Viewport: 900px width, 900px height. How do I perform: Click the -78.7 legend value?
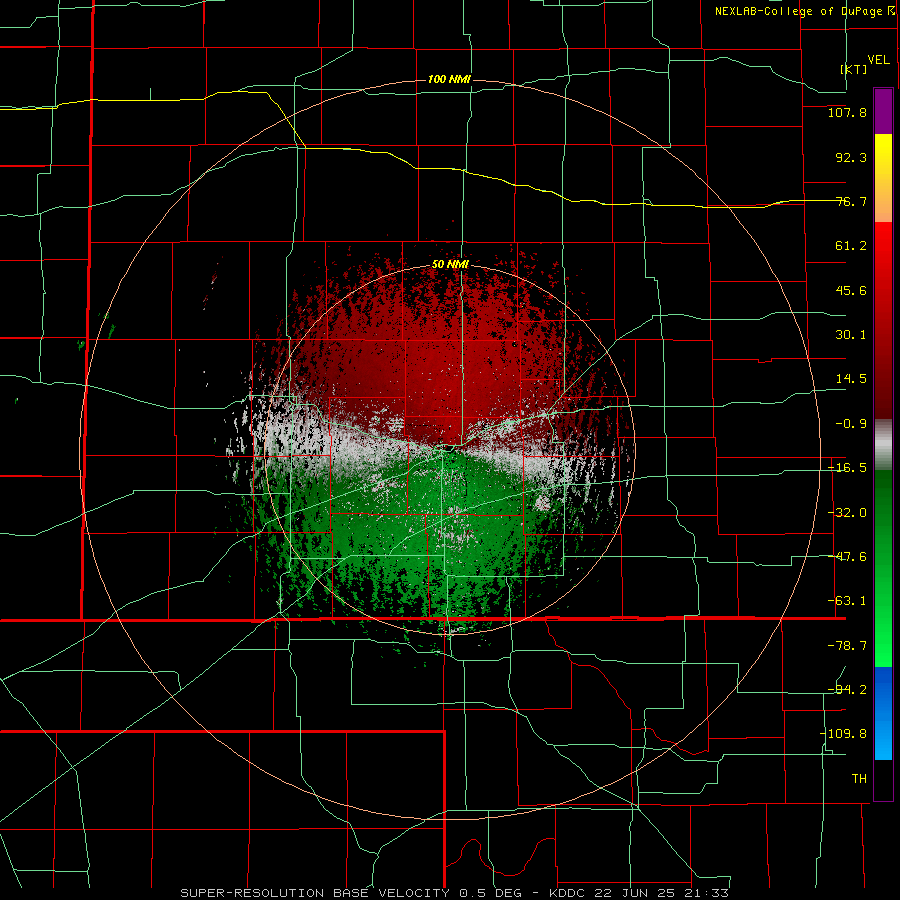click(x=847, y=646)
